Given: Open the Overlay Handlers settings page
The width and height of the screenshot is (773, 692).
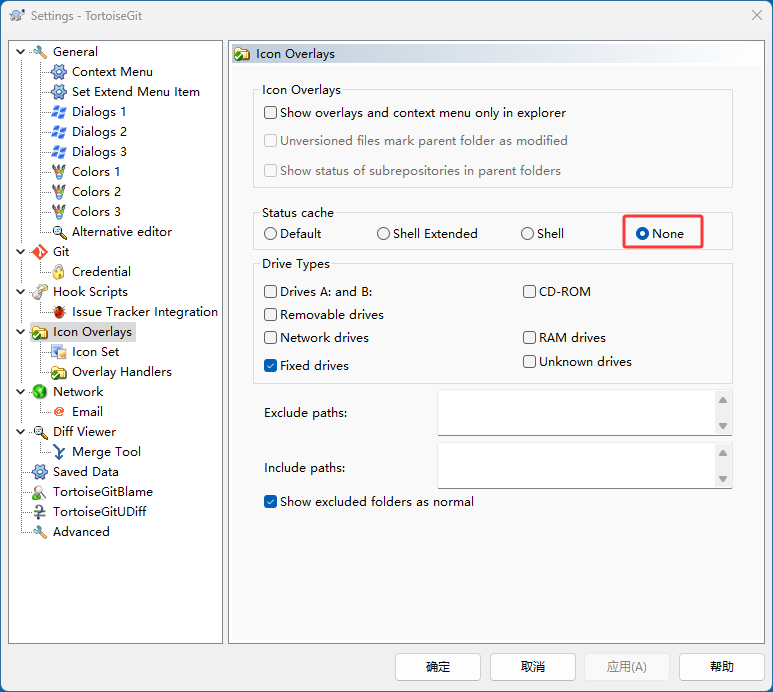Looking at the screenshot, I should [x=122, y=372].
